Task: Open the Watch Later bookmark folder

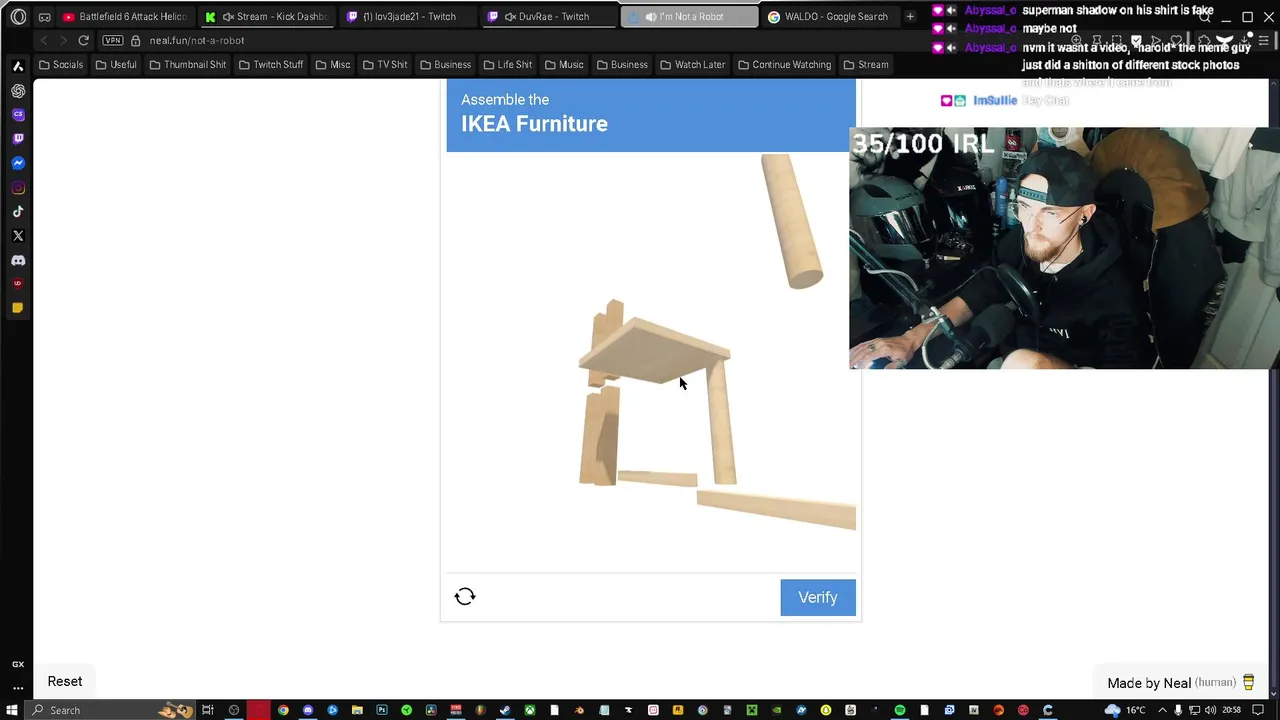Action: click(693, 64)
